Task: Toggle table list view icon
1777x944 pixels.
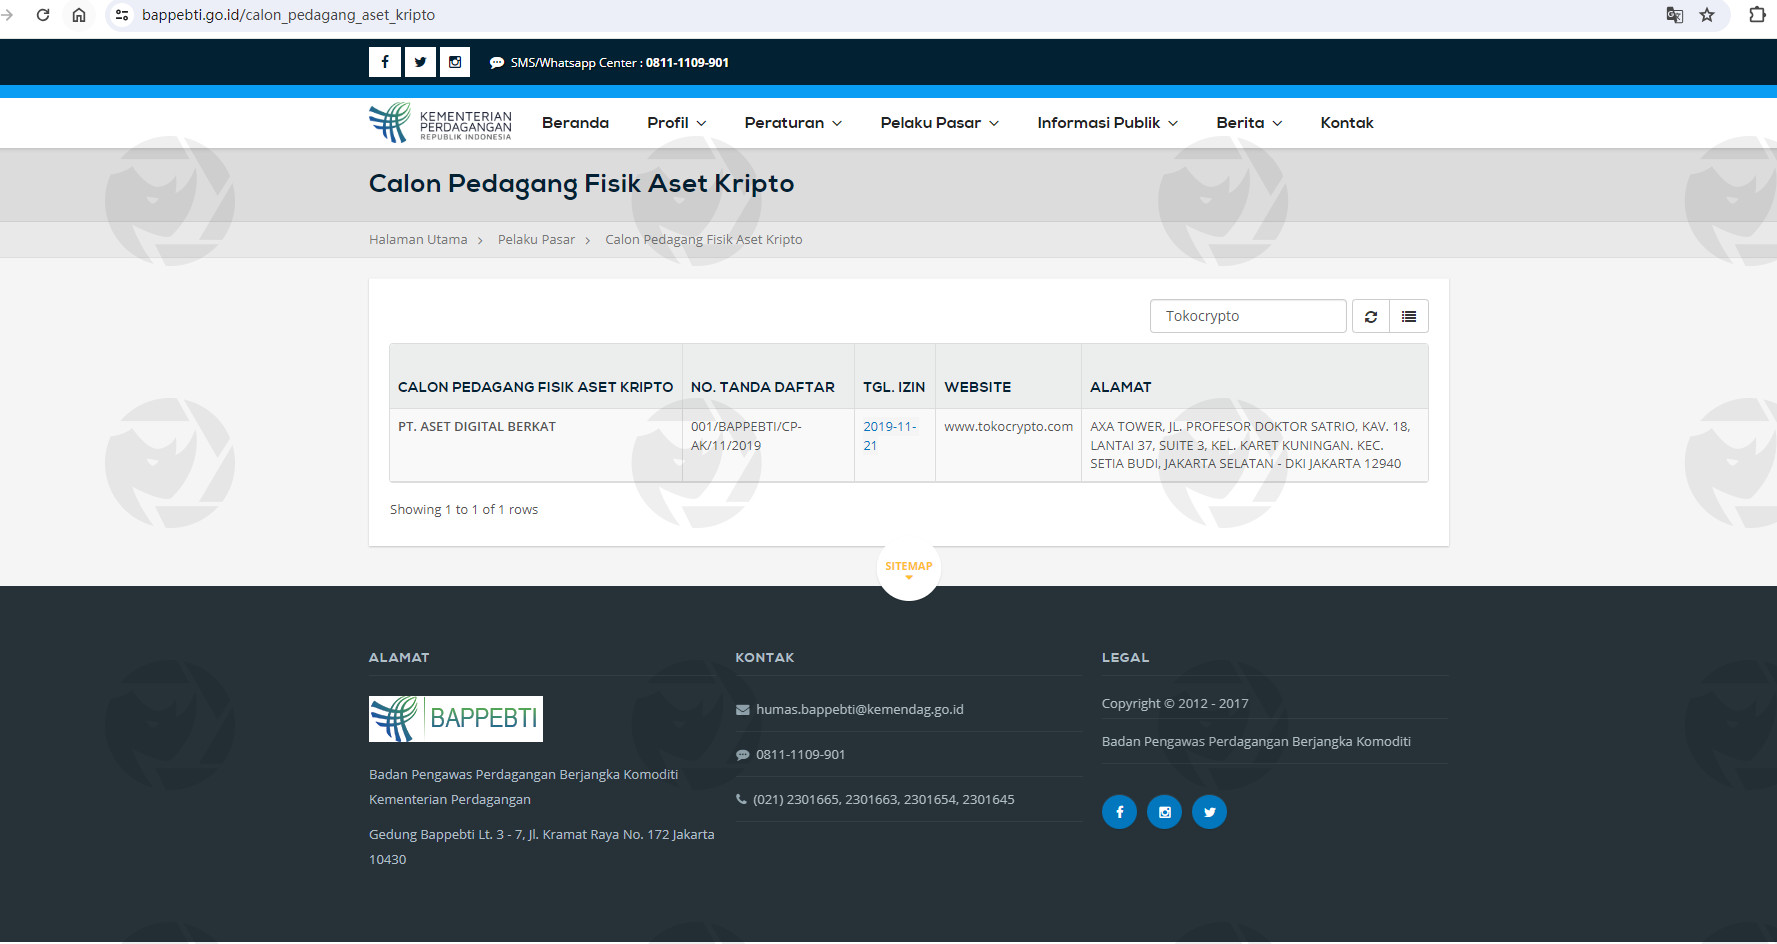Action: point(1409,316)
